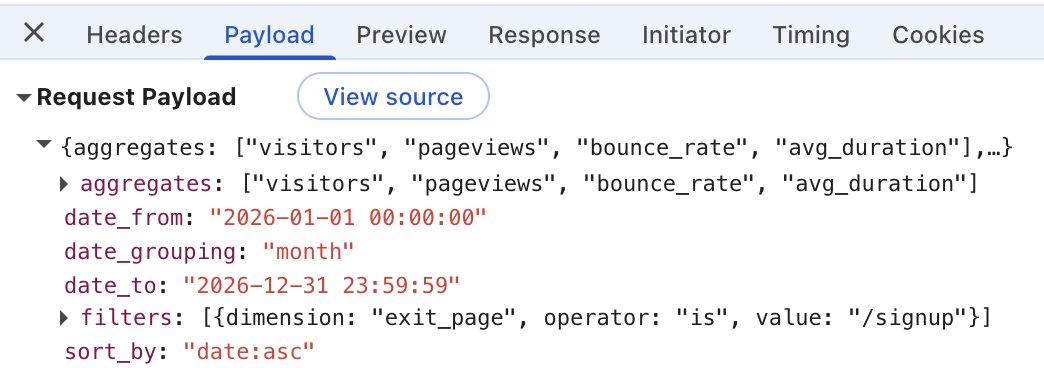Open the Response tab
Viewport: 1044px width, 368px height.
click(544, 35)
